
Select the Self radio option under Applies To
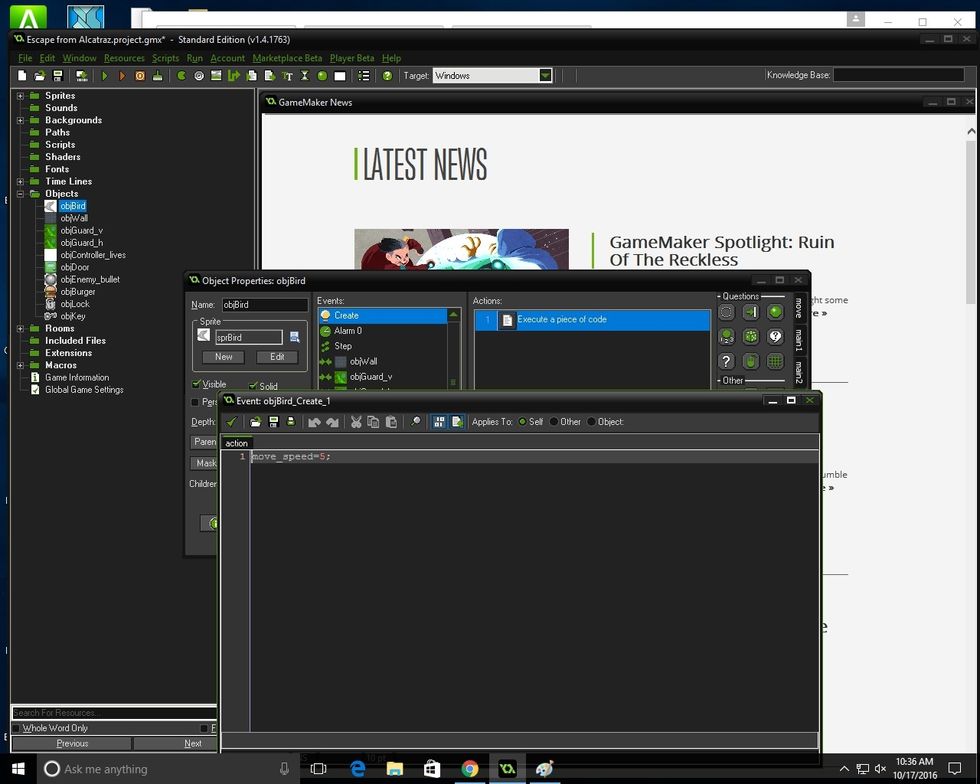point(522,422)
